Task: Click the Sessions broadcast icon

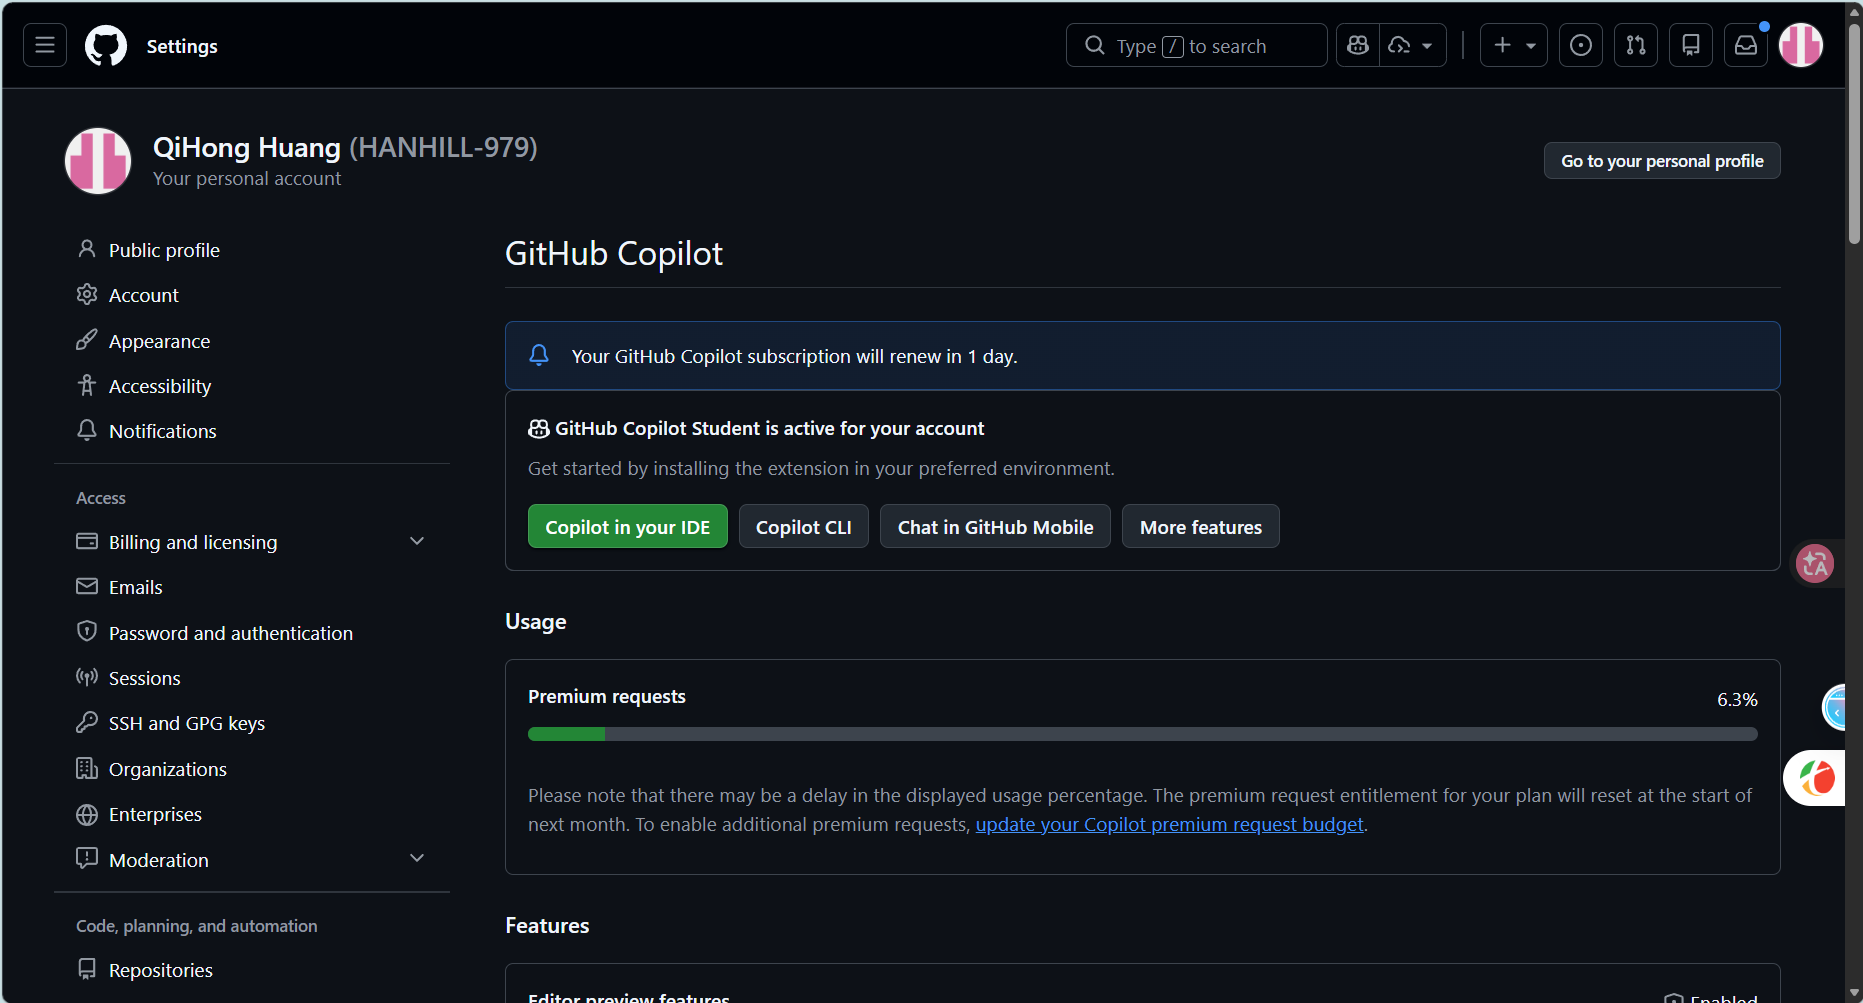Action: [87, 677]
